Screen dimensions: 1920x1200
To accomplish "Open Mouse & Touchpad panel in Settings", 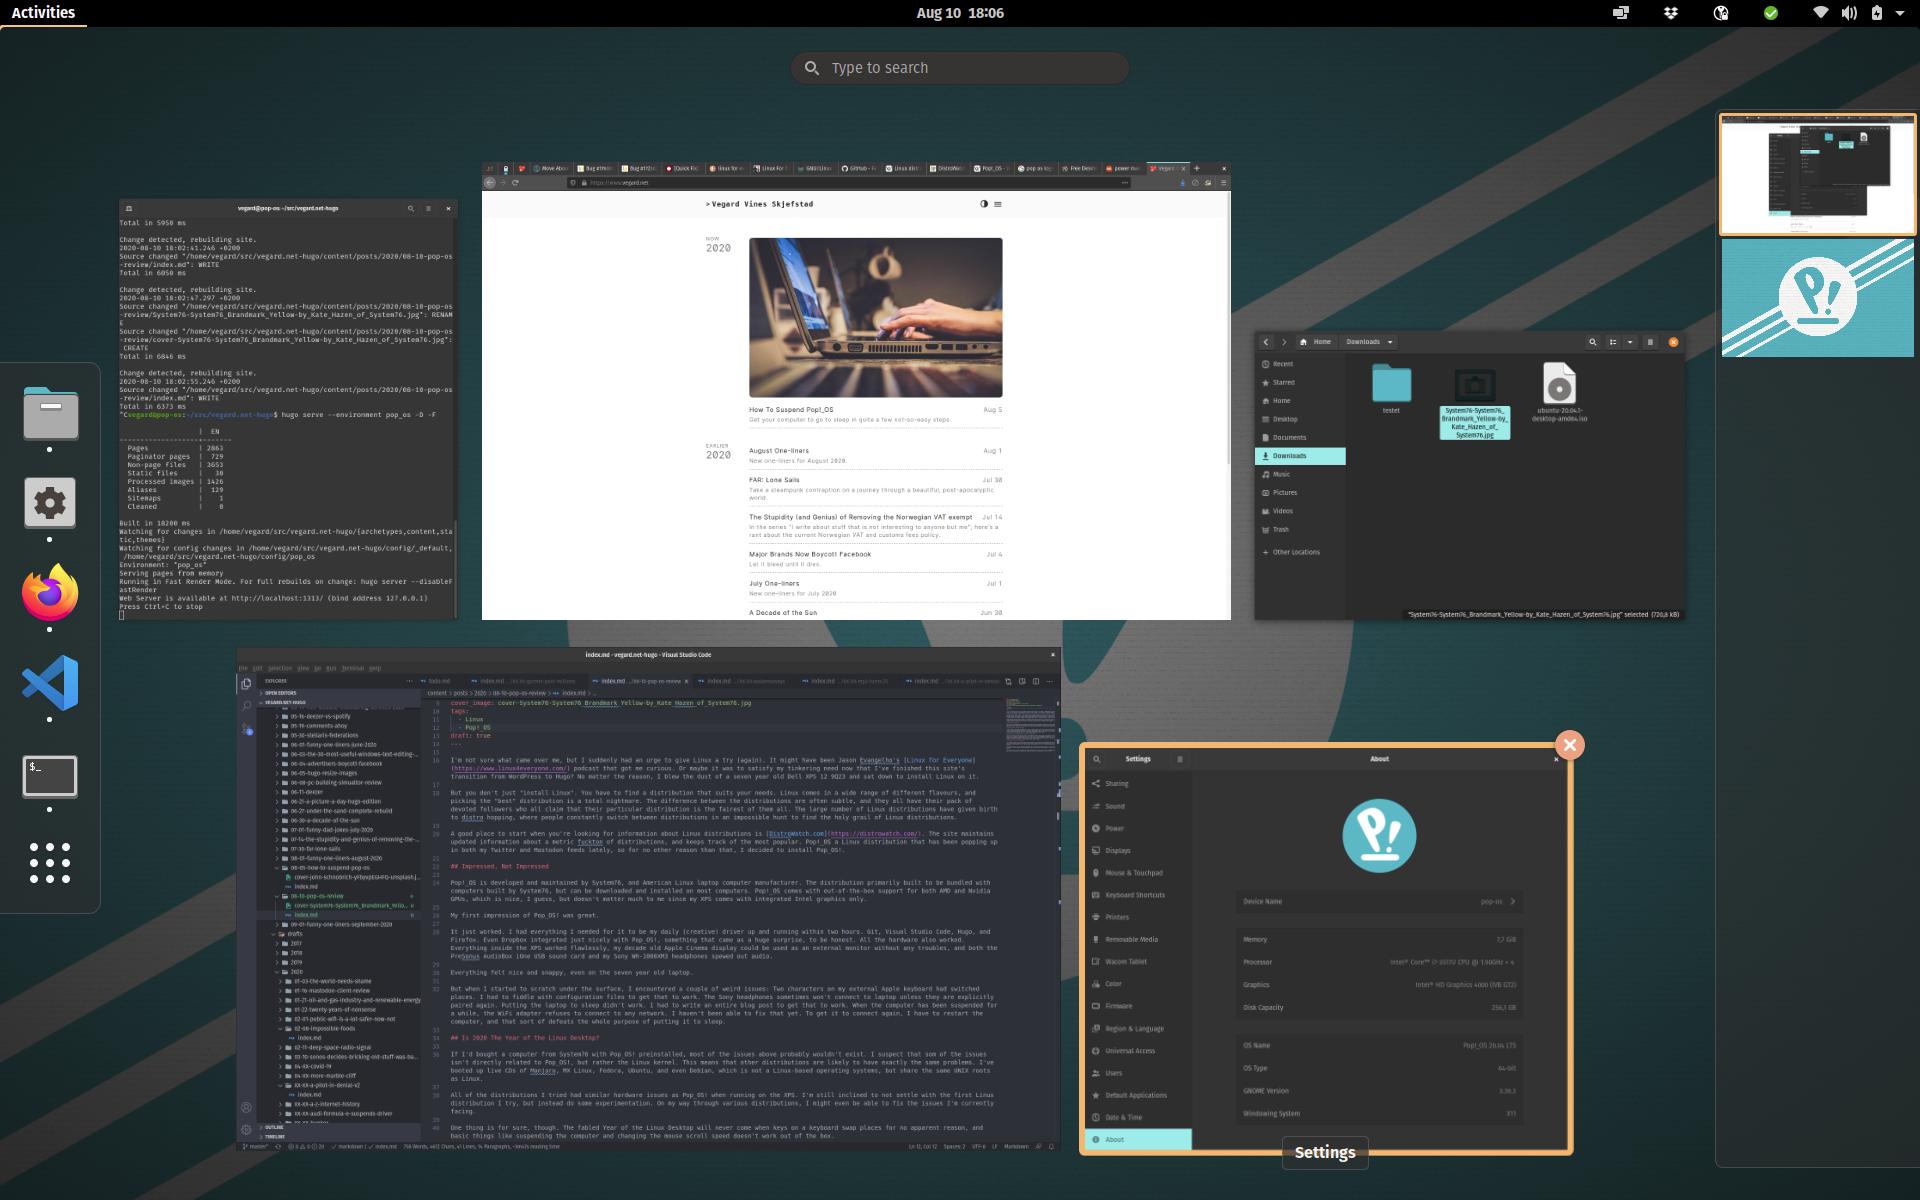I will (x=1138, y=873).
